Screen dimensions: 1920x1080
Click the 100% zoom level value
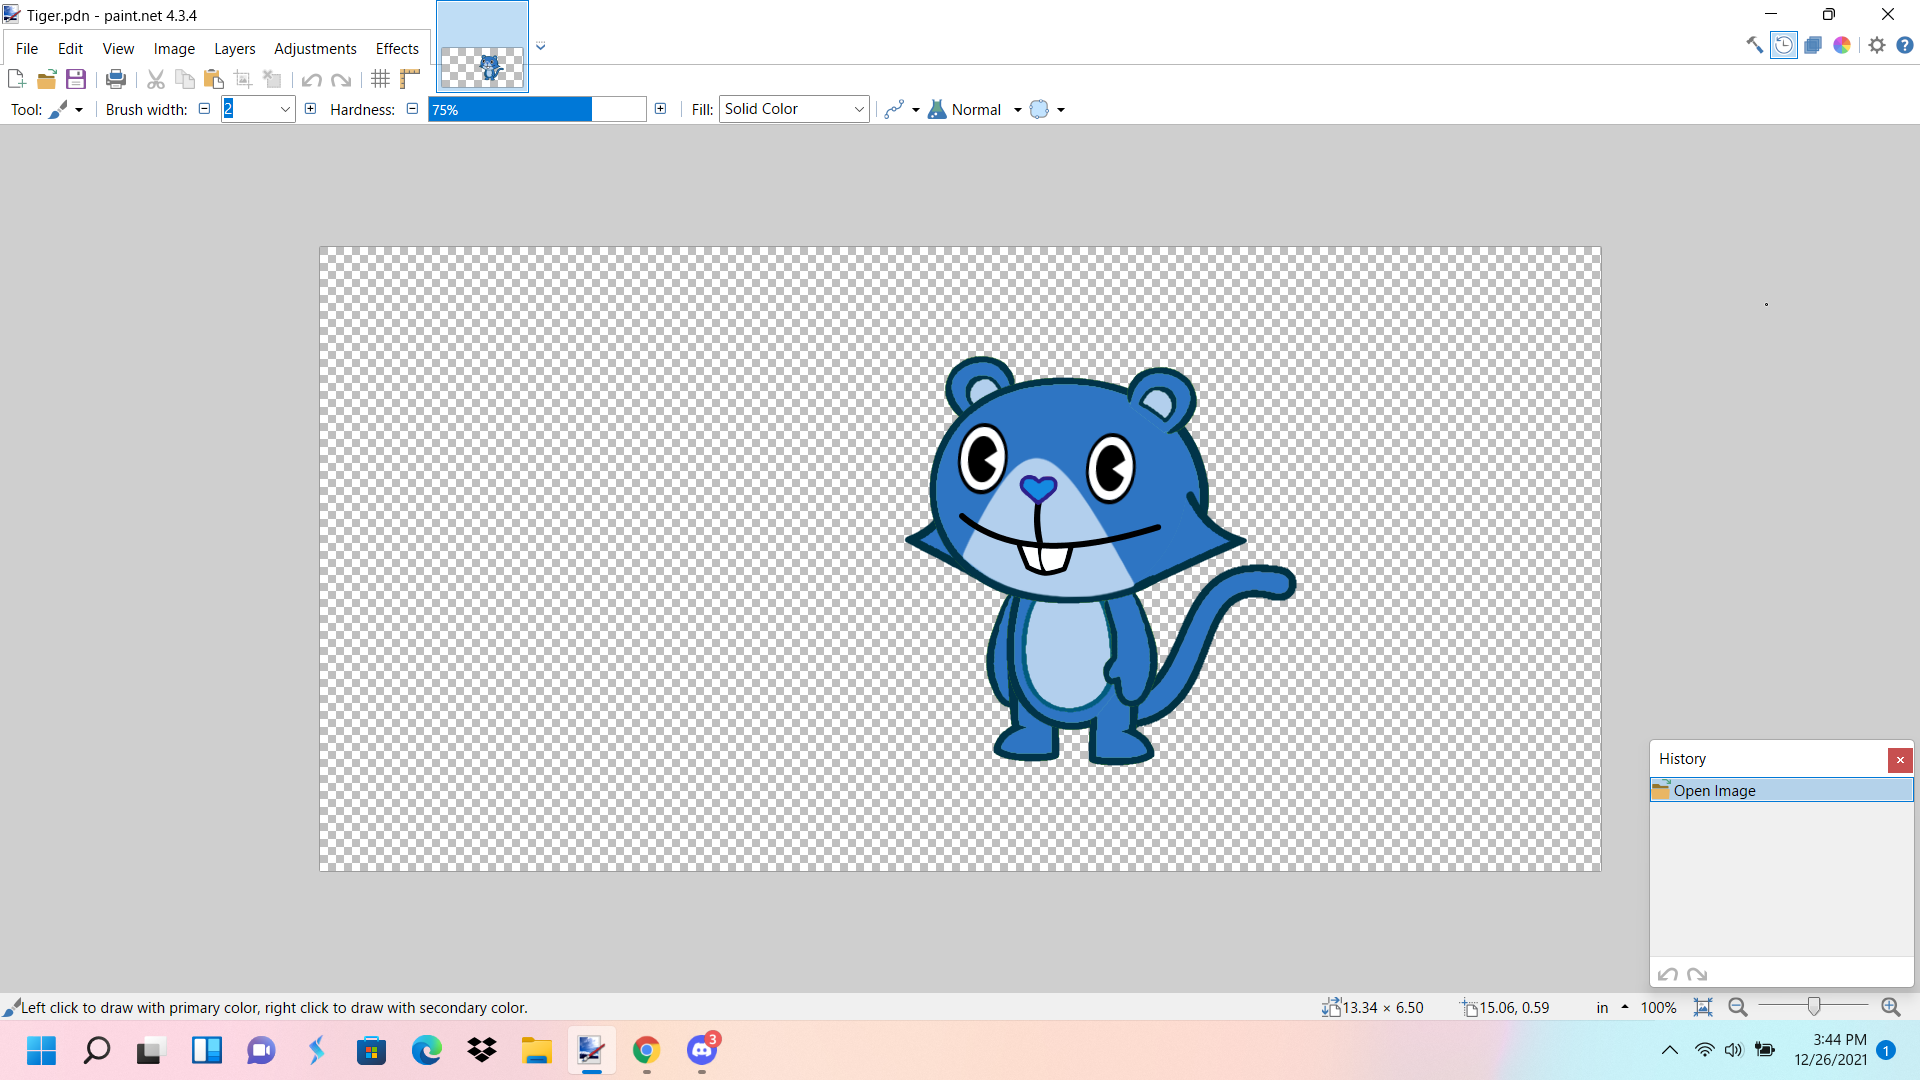coord(1658,1007)
